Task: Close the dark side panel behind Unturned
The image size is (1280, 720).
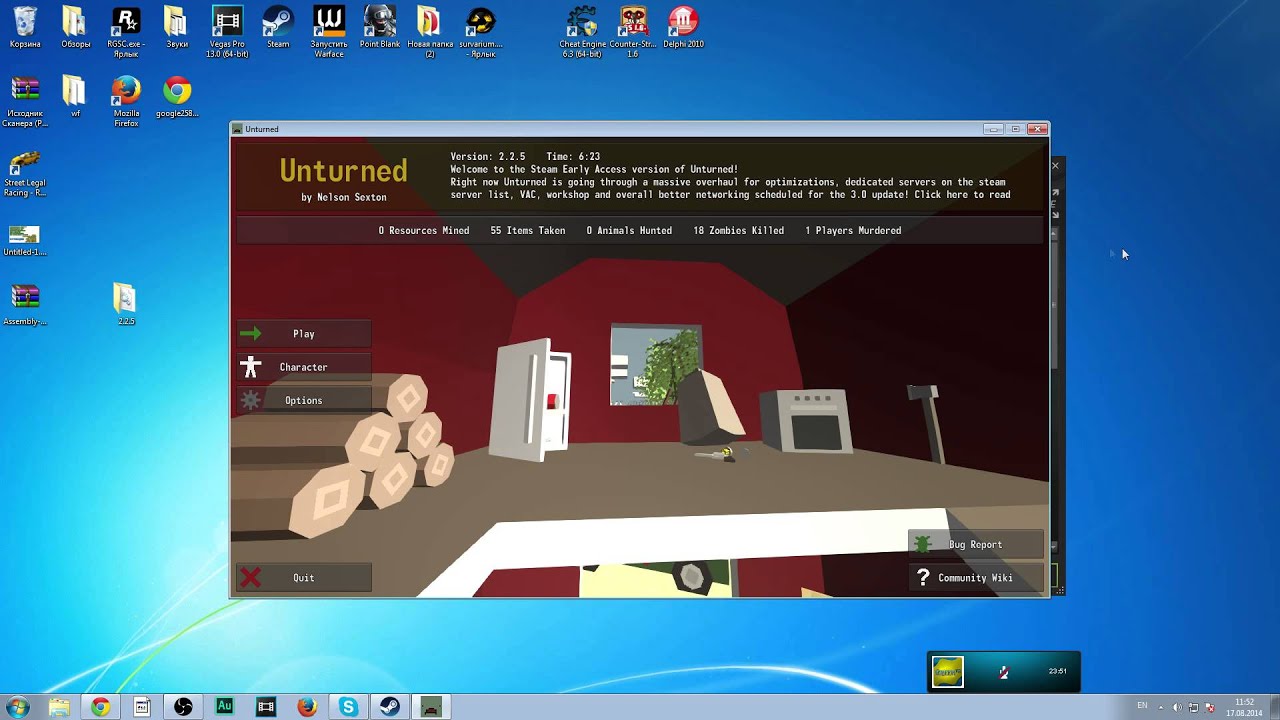Action: click(1055, 166)
